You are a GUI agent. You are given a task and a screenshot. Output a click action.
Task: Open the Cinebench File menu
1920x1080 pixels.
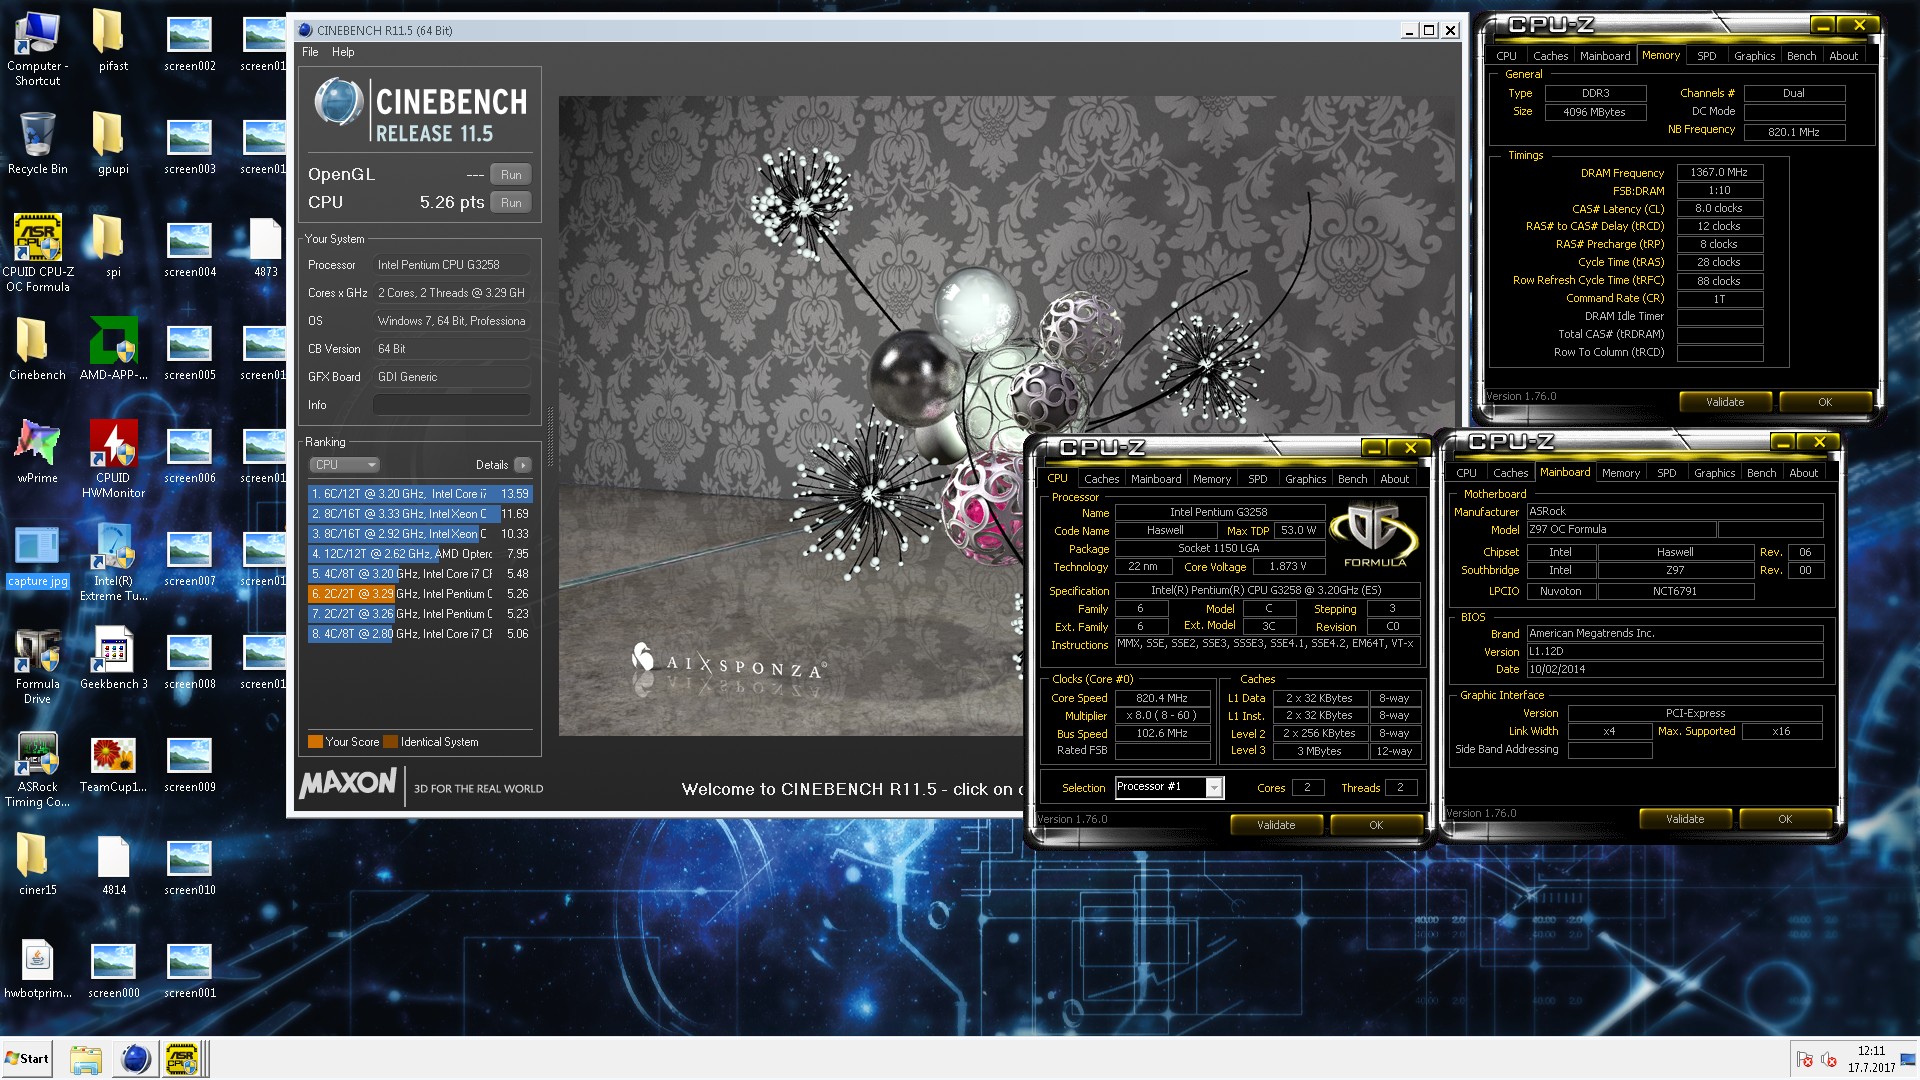pyautogui.click(x=310, y=52)
